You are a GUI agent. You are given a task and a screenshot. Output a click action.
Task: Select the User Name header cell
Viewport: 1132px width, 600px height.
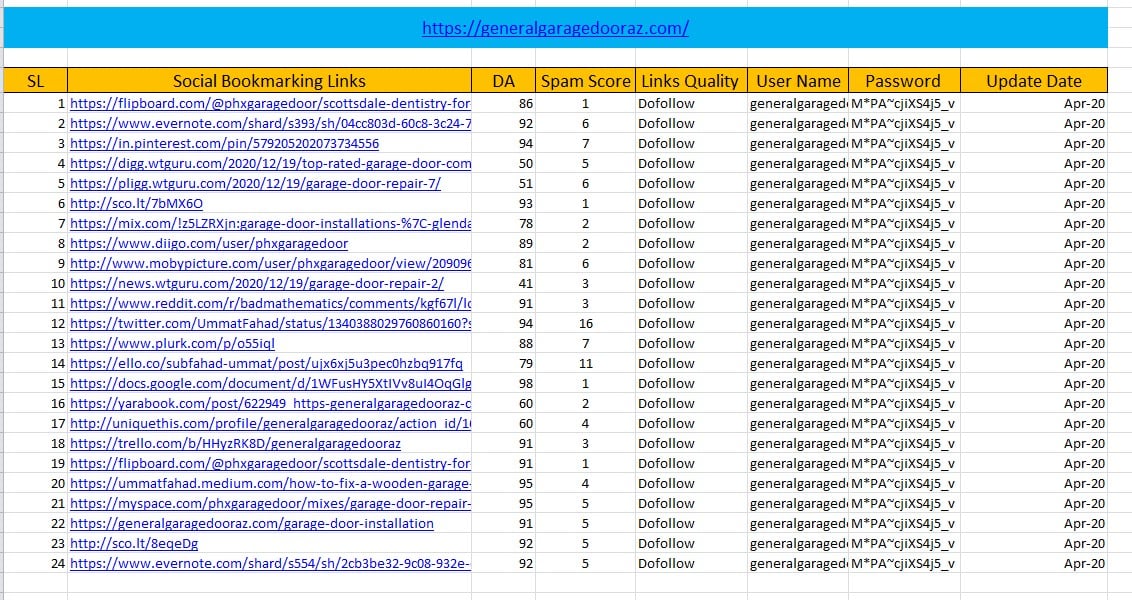798,81
